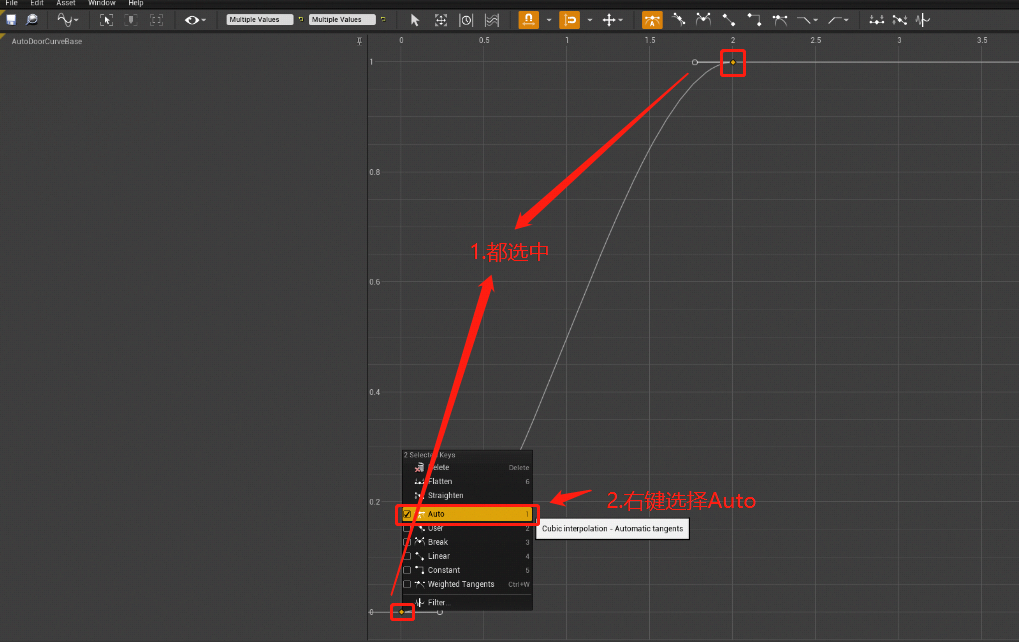Expand value snapping interval dropdown arrow
1019x642 pixels.
[x=590, y=20]
